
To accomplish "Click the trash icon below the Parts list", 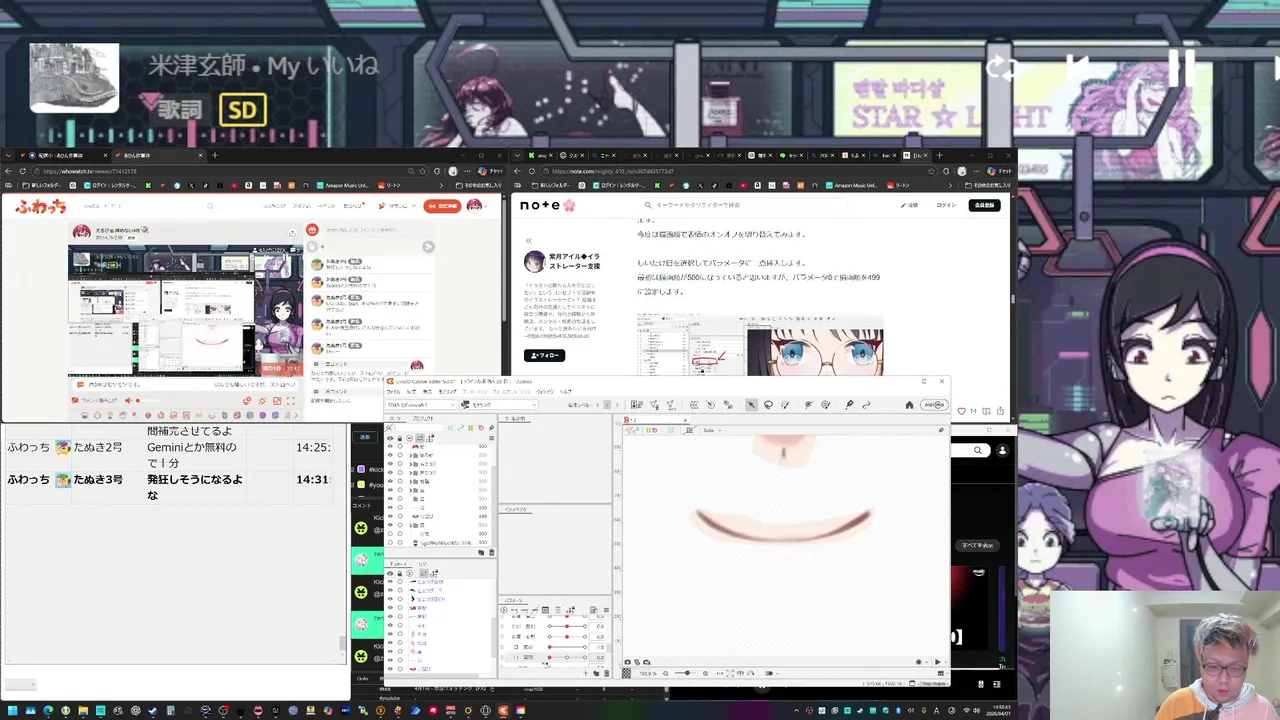I will tap(492, 552).
